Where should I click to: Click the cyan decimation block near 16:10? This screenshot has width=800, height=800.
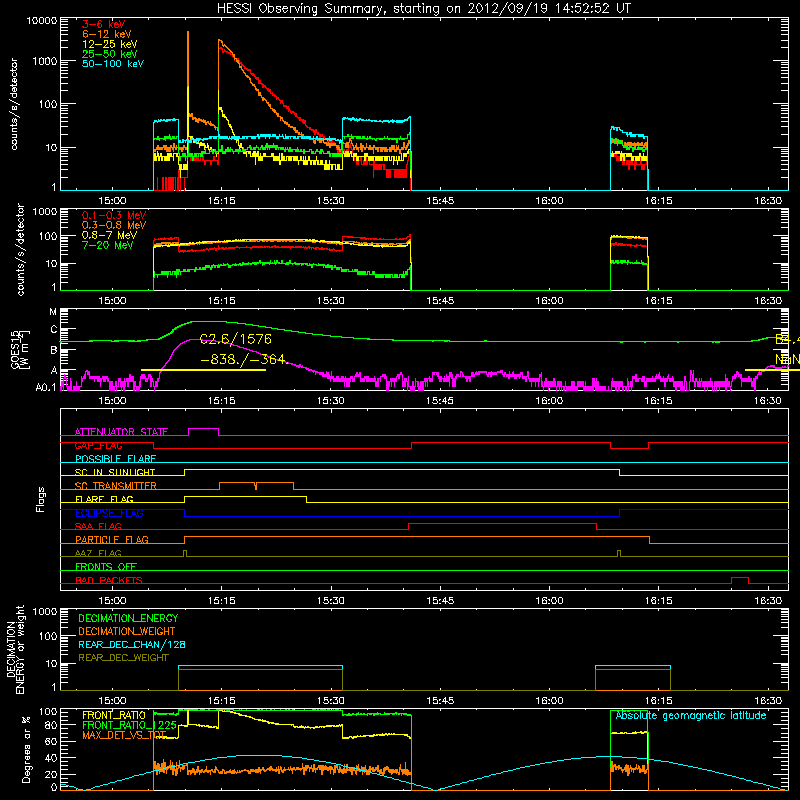click(633, 666)
